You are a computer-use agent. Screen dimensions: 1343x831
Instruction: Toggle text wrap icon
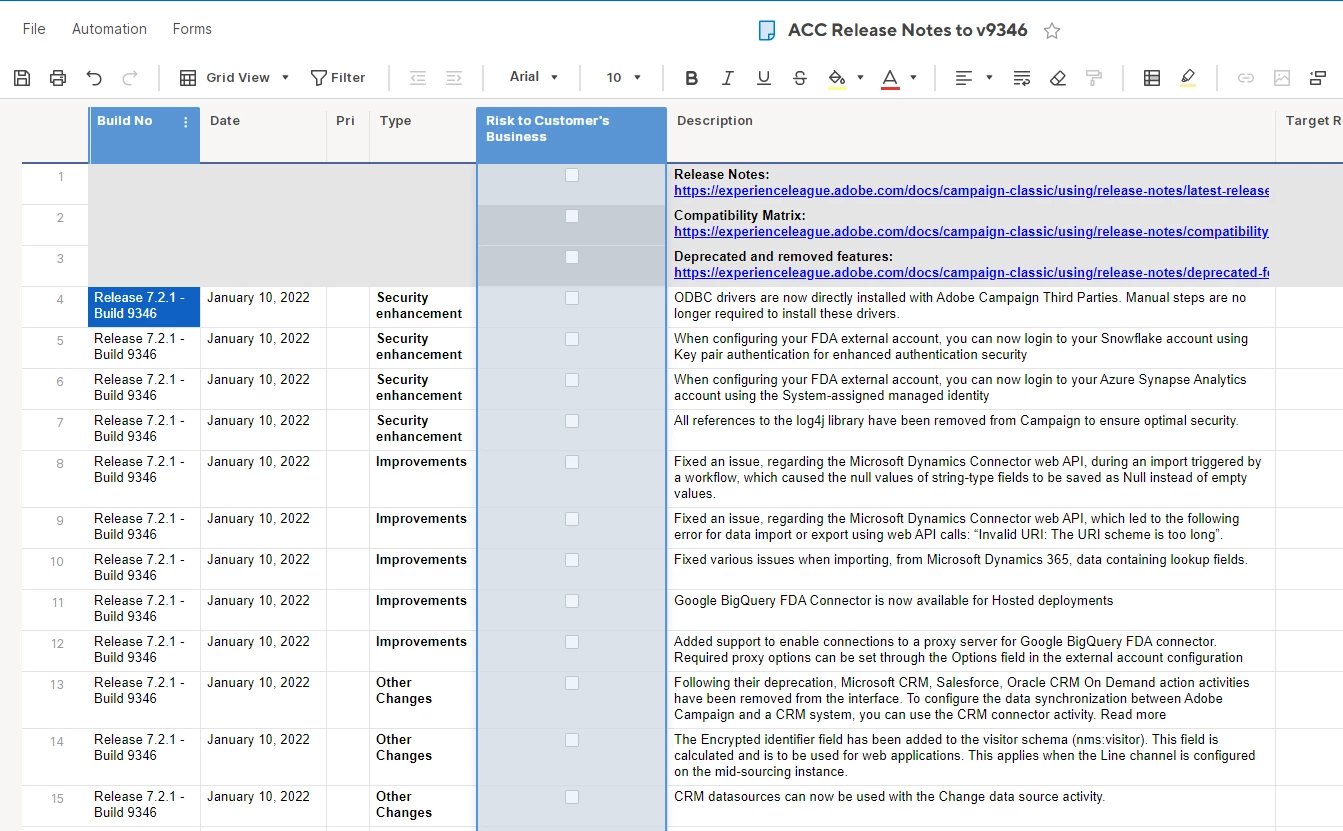tap(1022, 78)
